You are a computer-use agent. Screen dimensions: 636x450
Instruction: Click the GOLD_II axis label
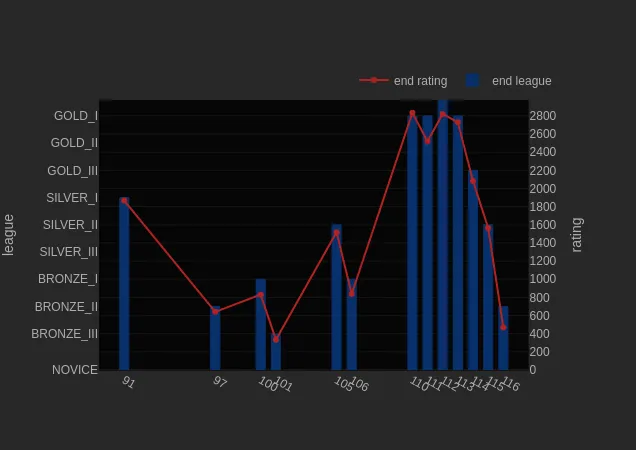pyautogui.click(x=74, y=143)
